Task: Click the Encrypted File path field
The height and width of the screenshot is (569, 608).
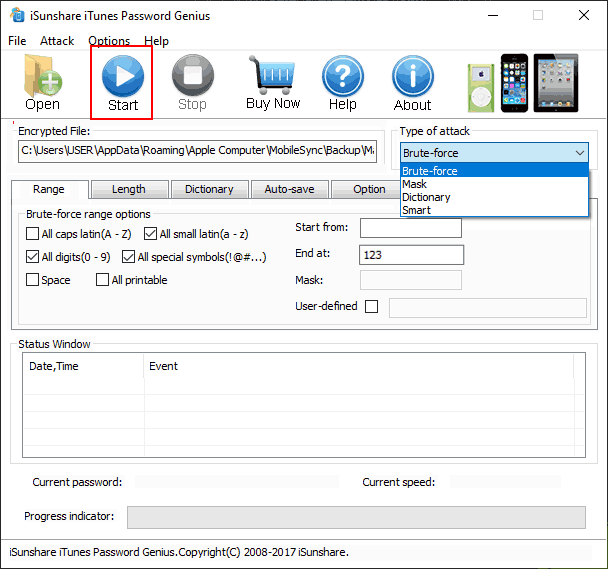Action: [x=197, y=151]
